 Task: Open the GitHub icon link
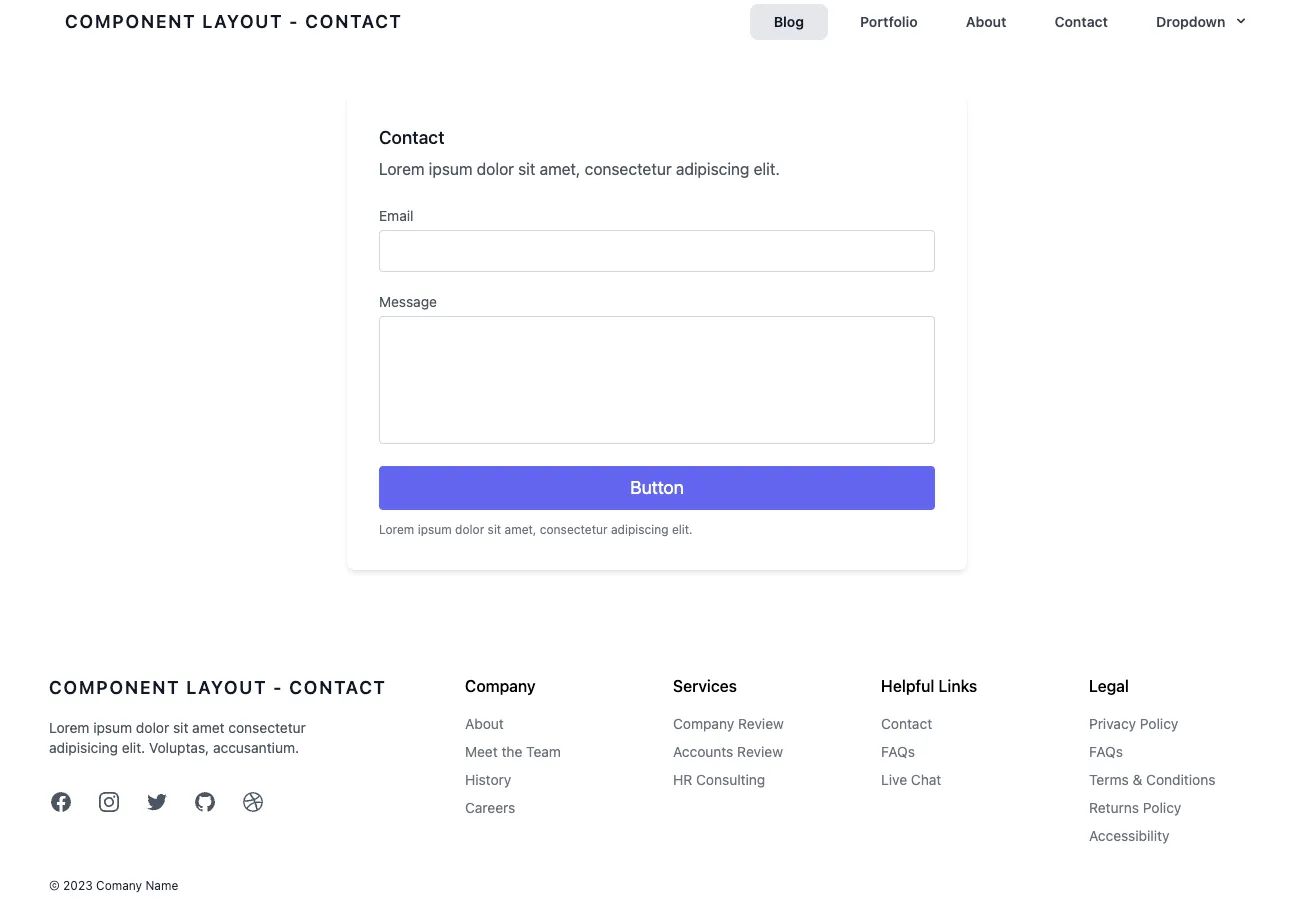205,802
